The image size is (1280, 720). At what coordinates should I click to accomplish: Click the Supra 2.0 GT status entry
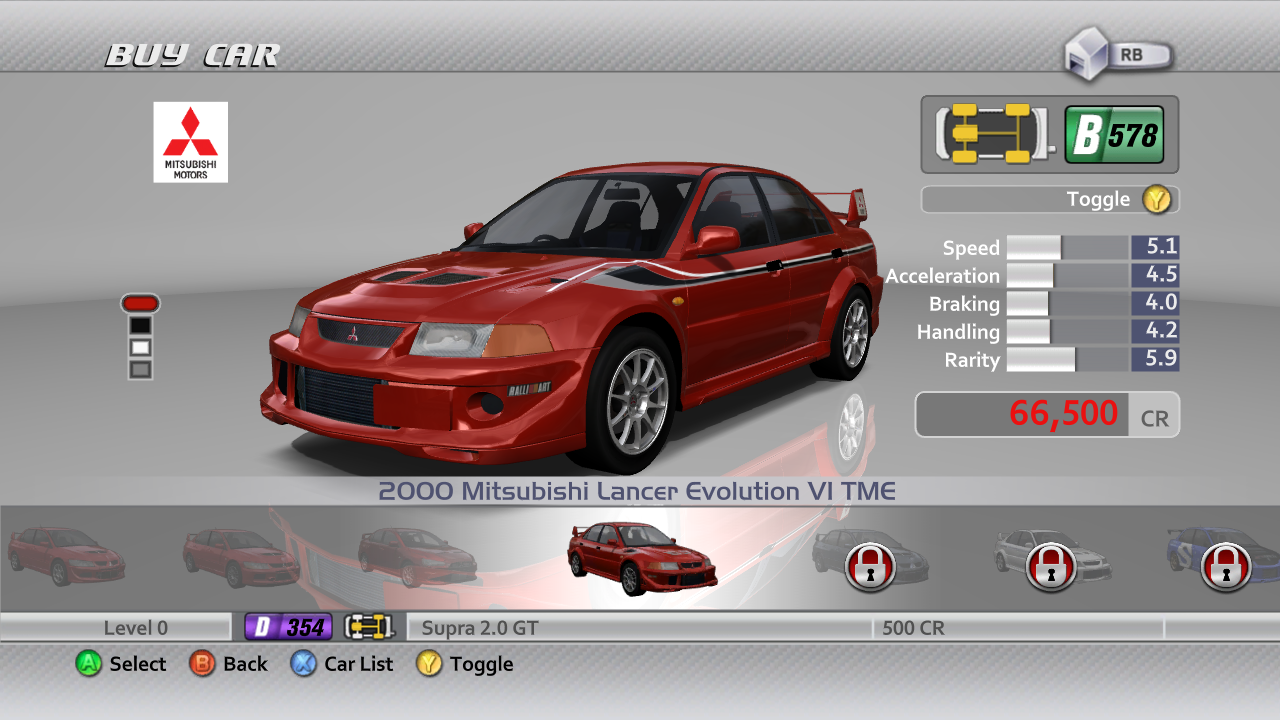point(480,628)
